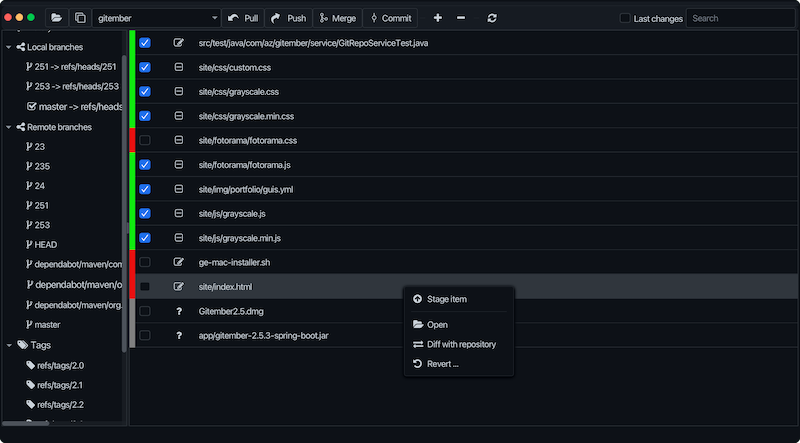Select file site/fotorama/fotorama.js
Image resolution: width=800 pixels, height=443 pixels.
pyautogui.click(x=245, y=165)
